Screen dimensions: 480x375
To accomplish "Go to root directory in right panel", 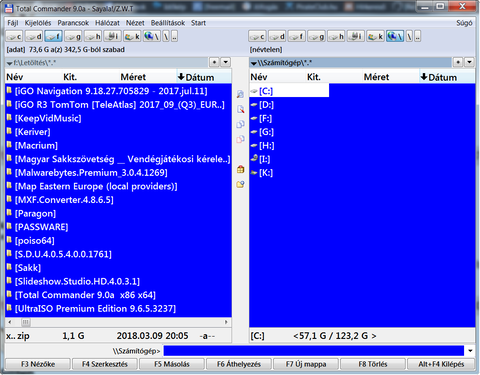I will [x=409, y=36].
